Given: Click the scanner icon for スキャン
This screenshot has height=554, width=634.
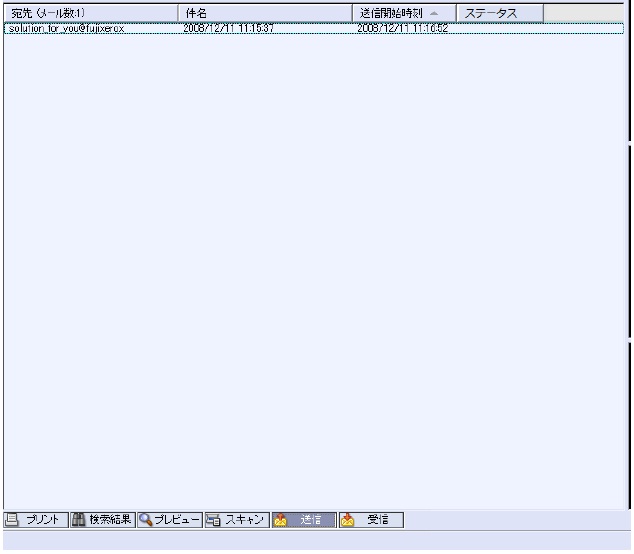Looking at the screenshot, I should coord(213,520).
